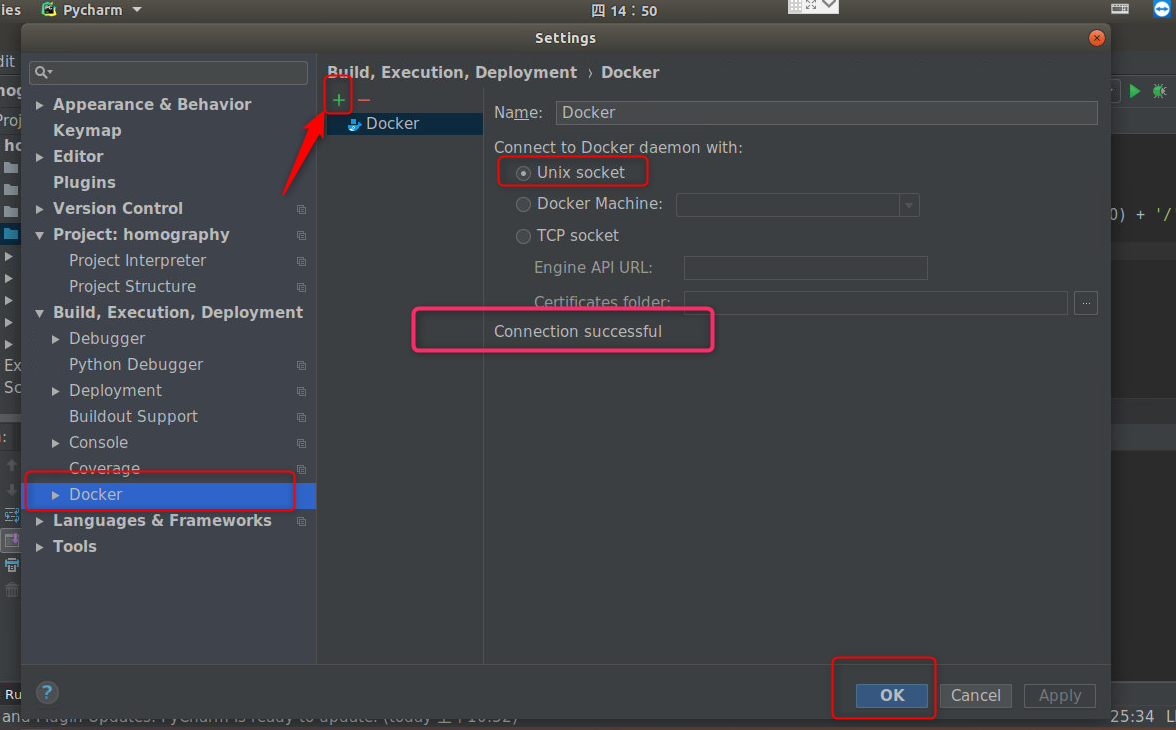This screenshot has width=1176, height=730.
Task: Open the help question mark button
Action: (x=46, y=692)
